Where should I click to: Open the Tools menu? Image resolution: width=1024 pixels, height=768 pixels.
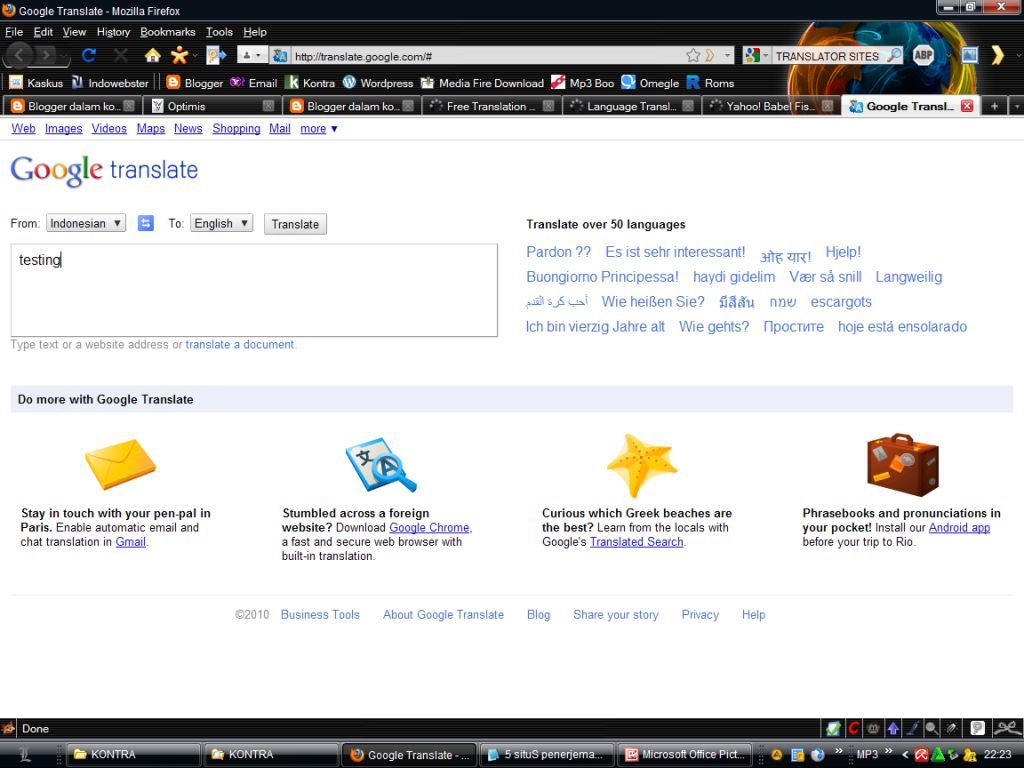tap(219, 32)
